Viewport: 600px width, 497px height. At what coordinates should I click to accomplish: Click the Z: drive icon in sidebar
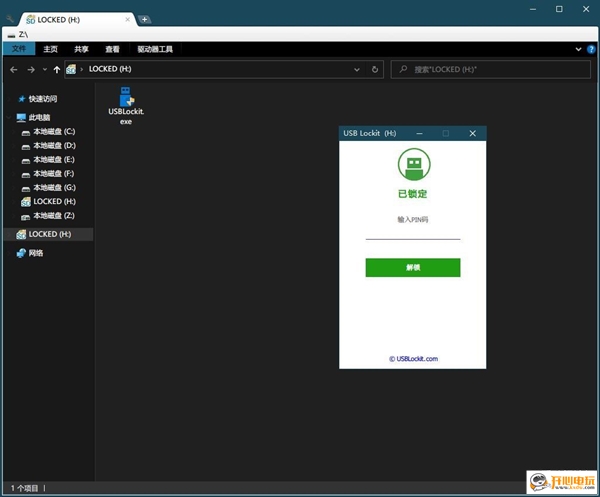pos(26,217)
